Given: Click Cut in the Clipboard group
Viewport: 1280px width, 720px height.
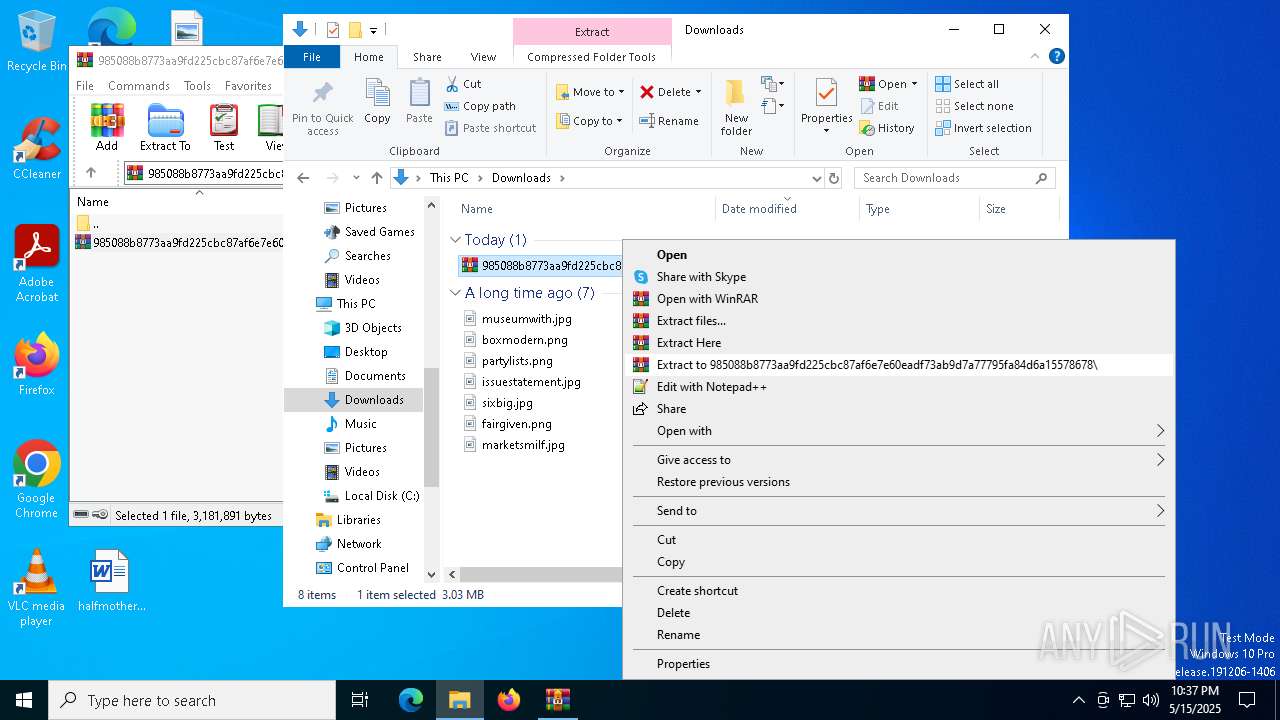Looking at the screenshot, I should (x=463, y=84).
